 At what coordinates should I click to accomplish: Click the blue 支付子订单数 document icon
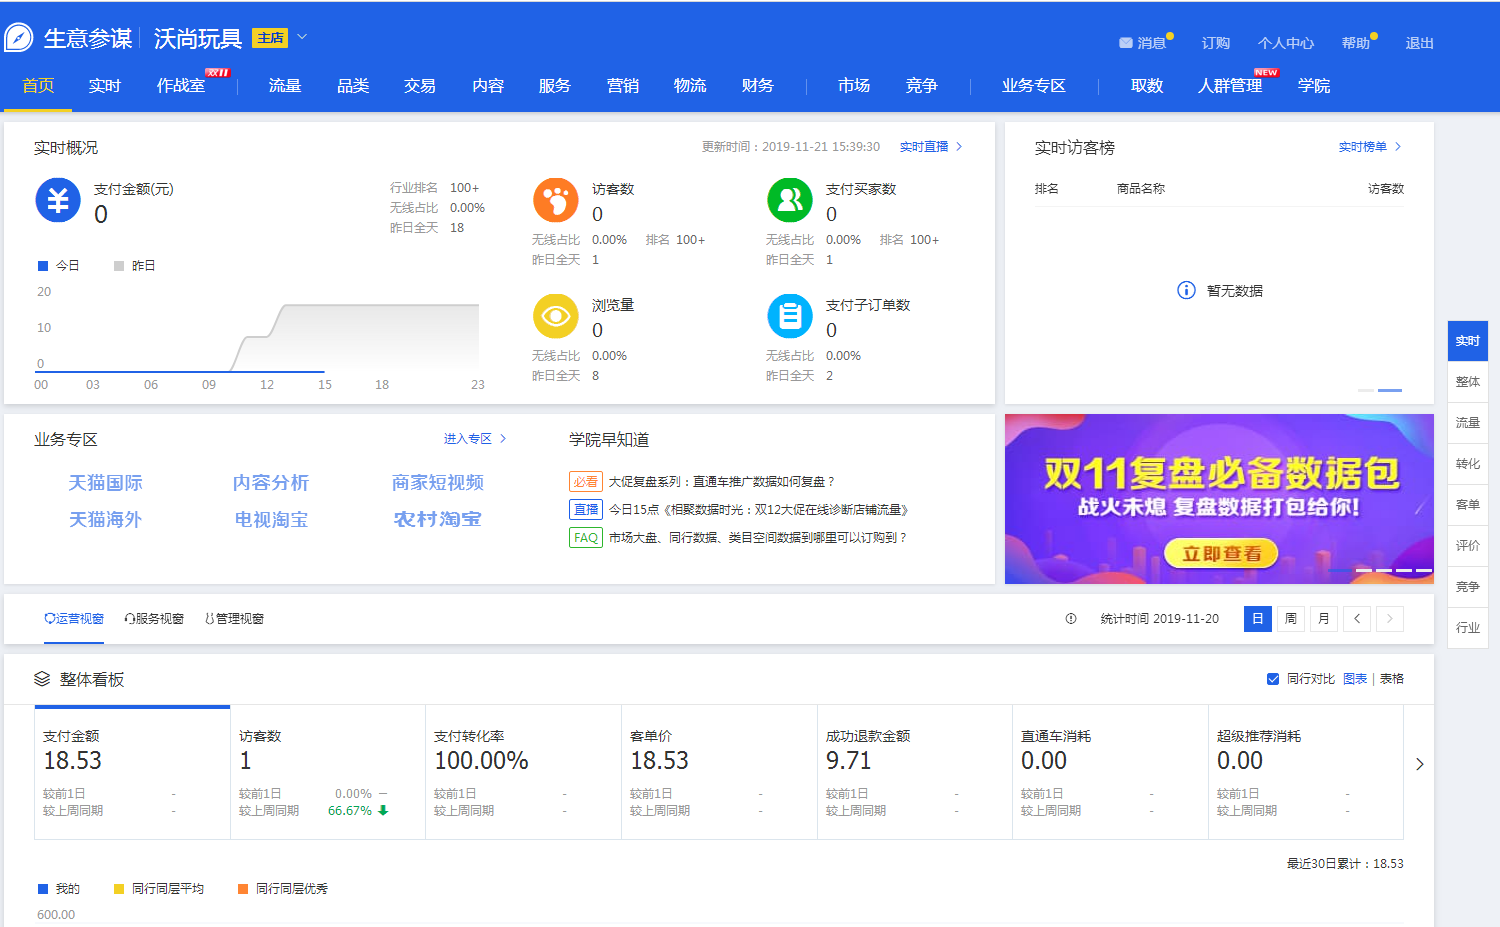coord(790,316)
